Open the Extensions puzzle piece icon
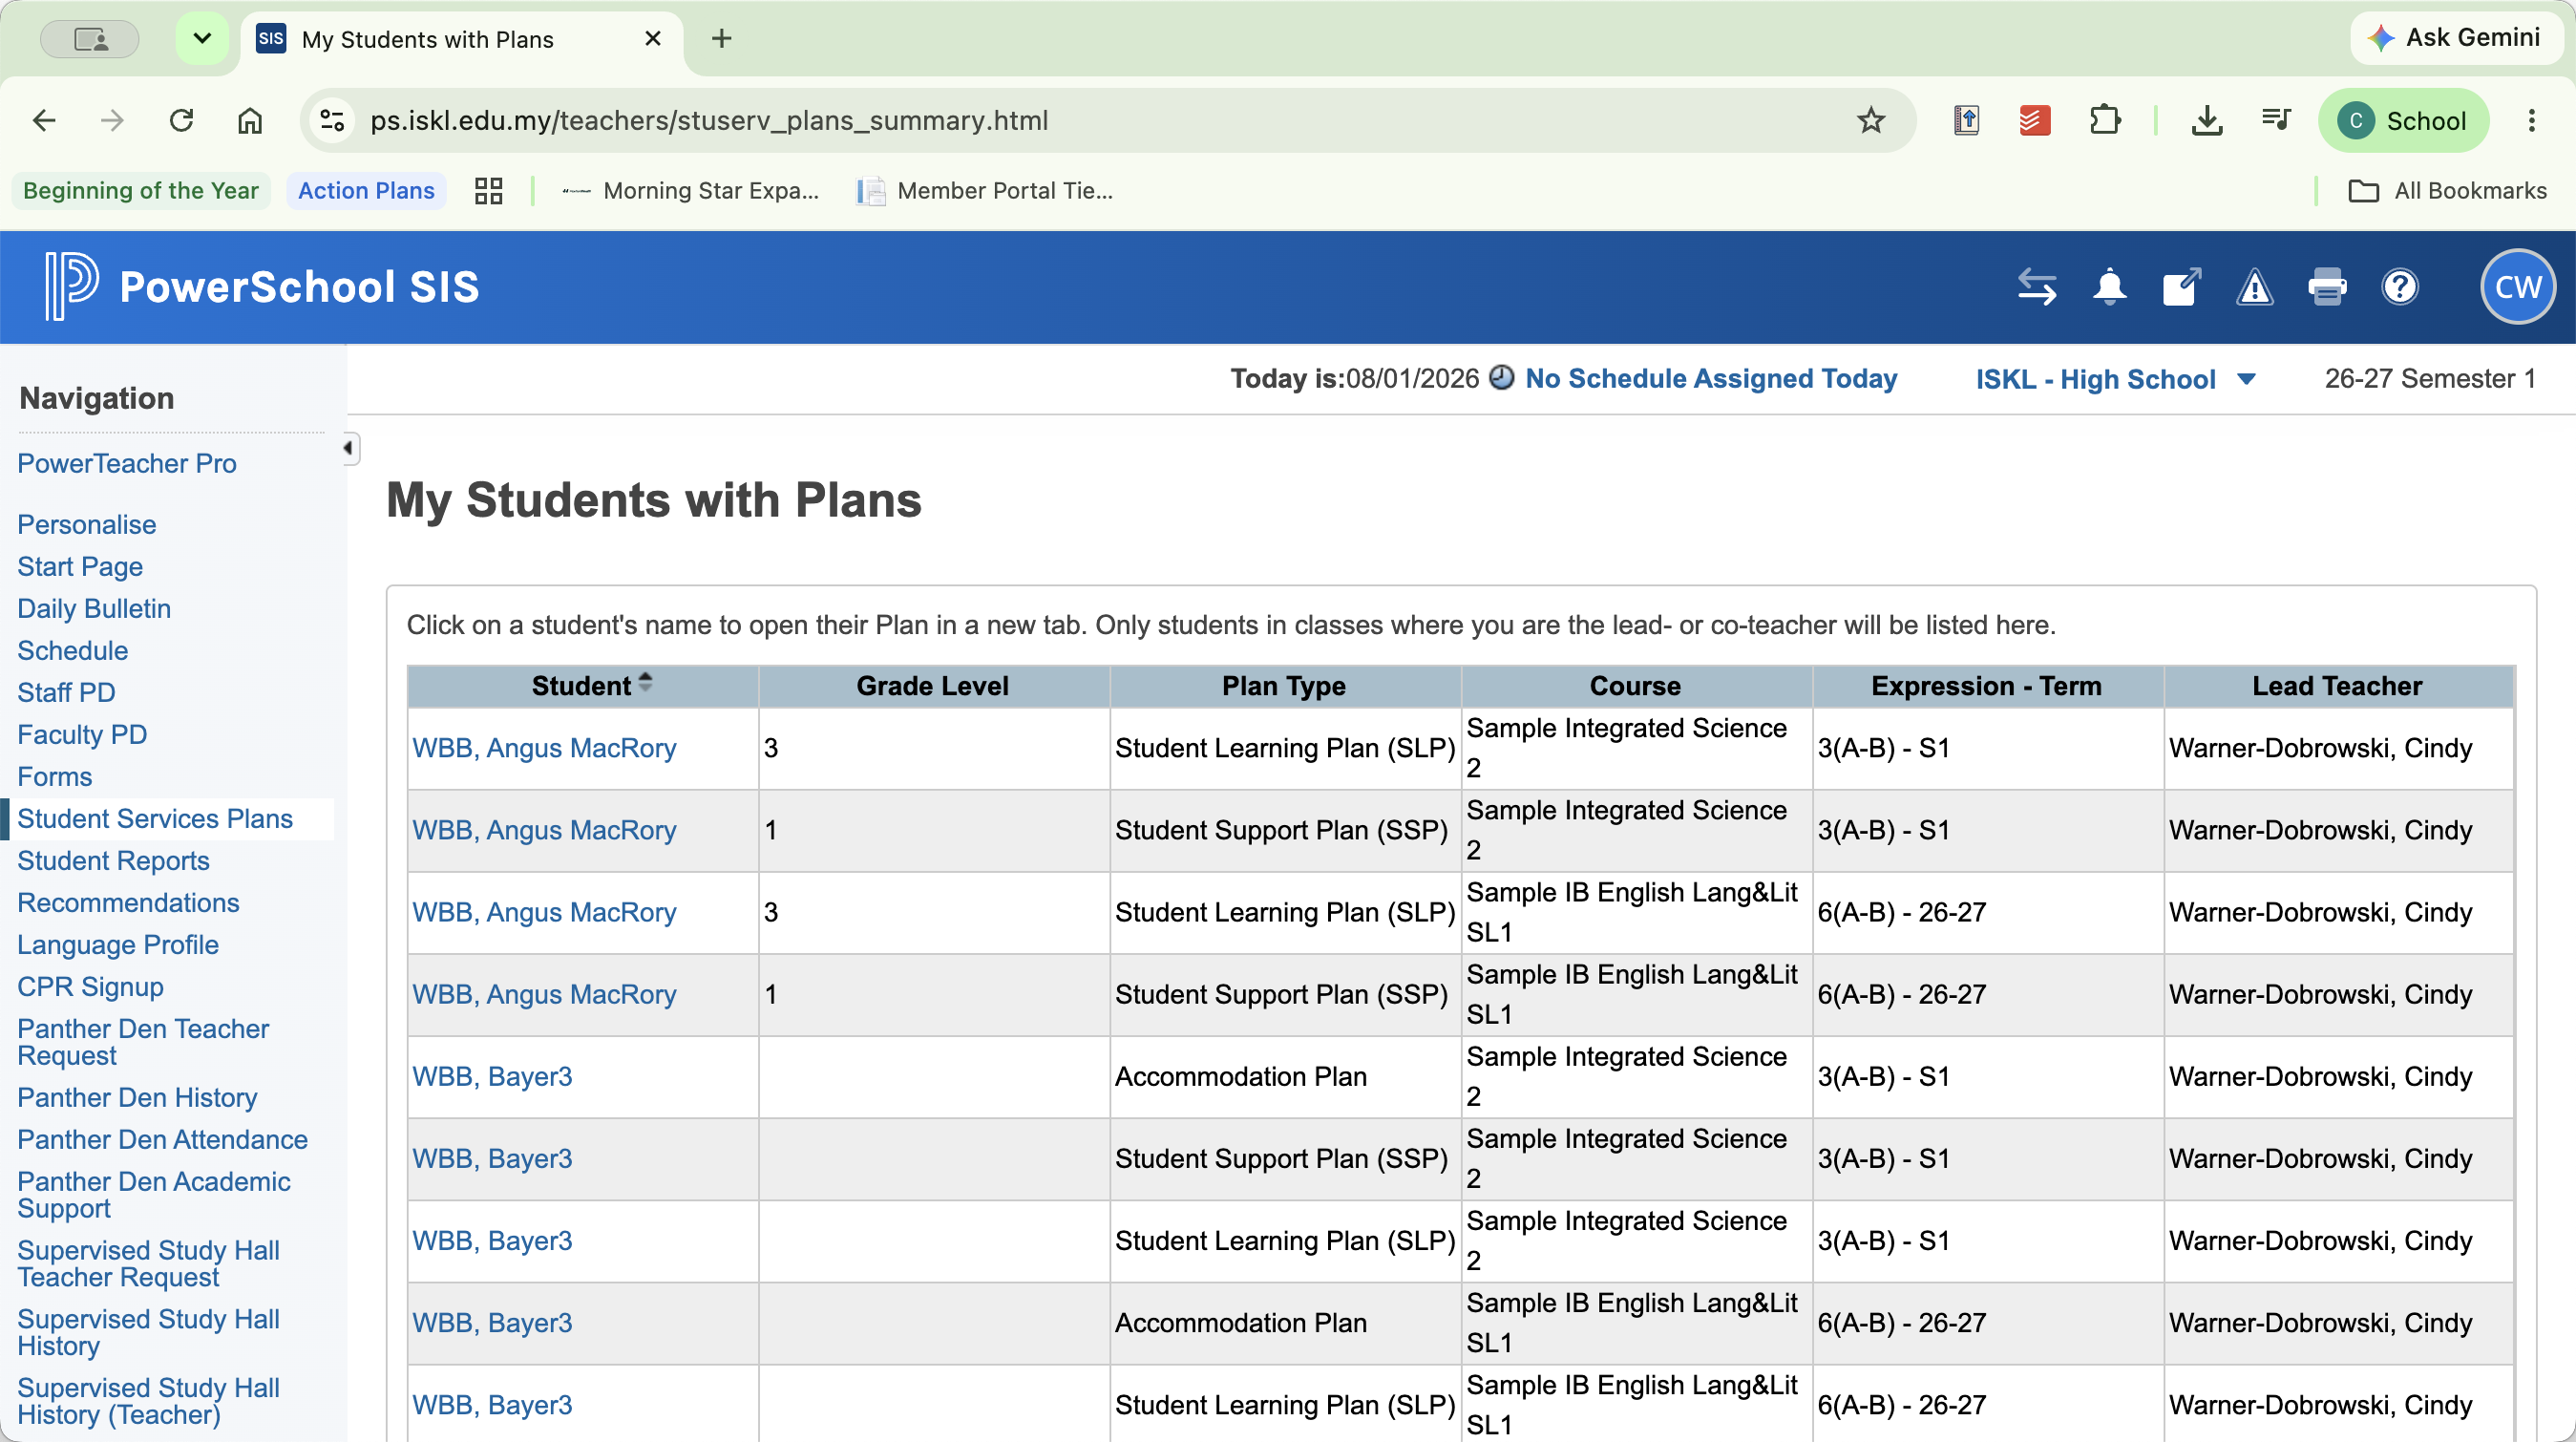Image resolution: width=2576 pixels, height=1442 pixels. [2105, 121]
